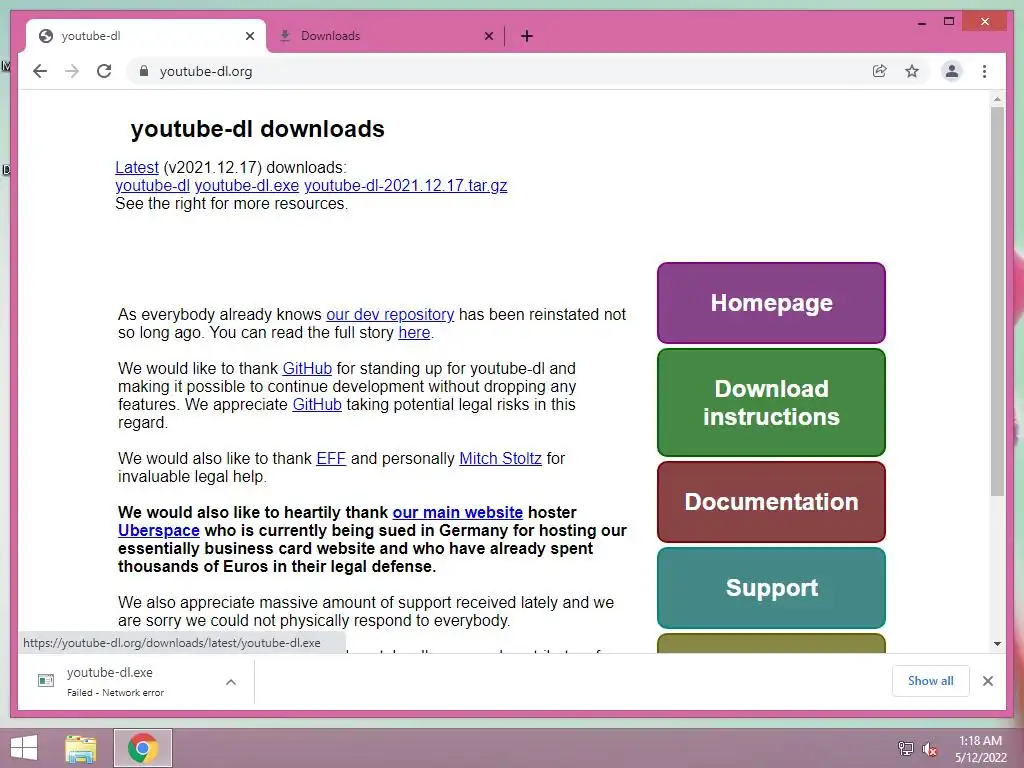This screenshot has height=768, width=1024.
Task: Click the forward navigation arrow
Action: click(x=72, y=71)
